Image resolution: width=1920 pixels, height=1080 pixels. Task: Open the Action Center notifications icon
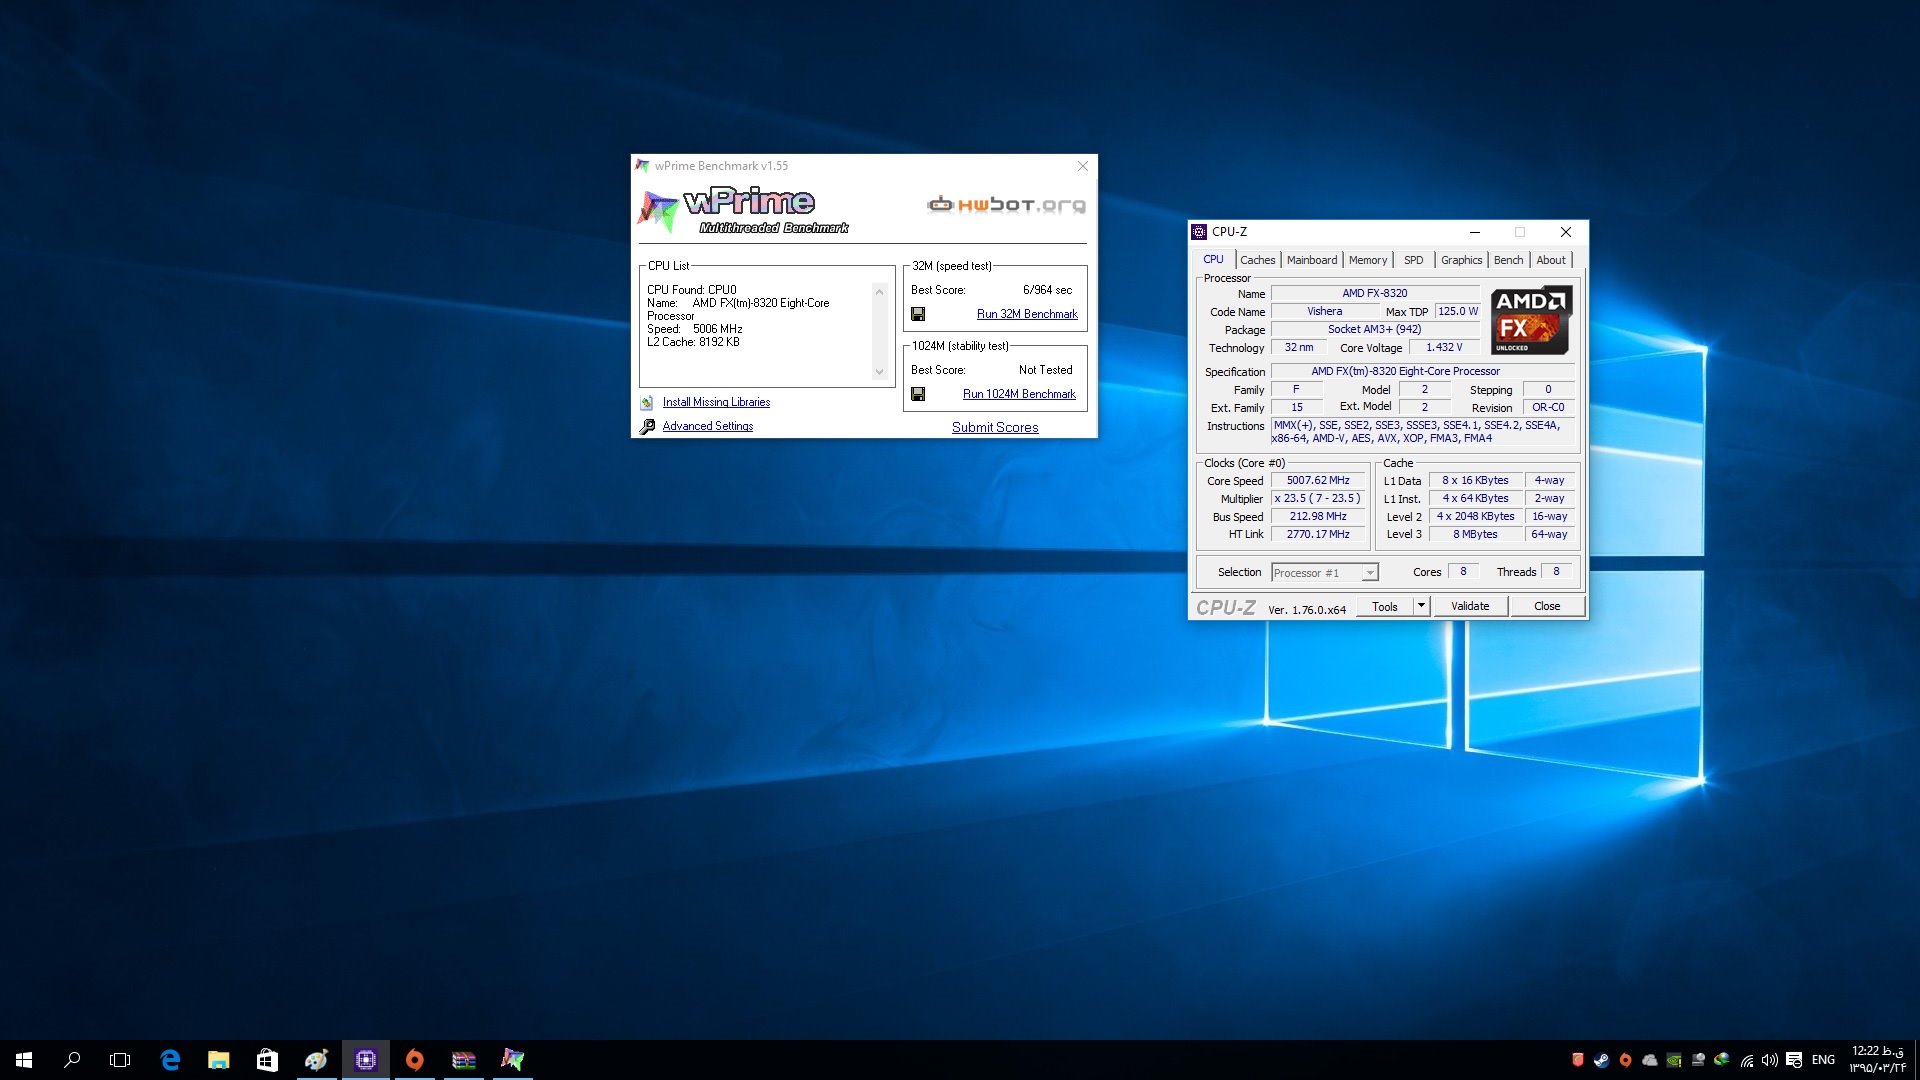click(x=1794, y=1060)
